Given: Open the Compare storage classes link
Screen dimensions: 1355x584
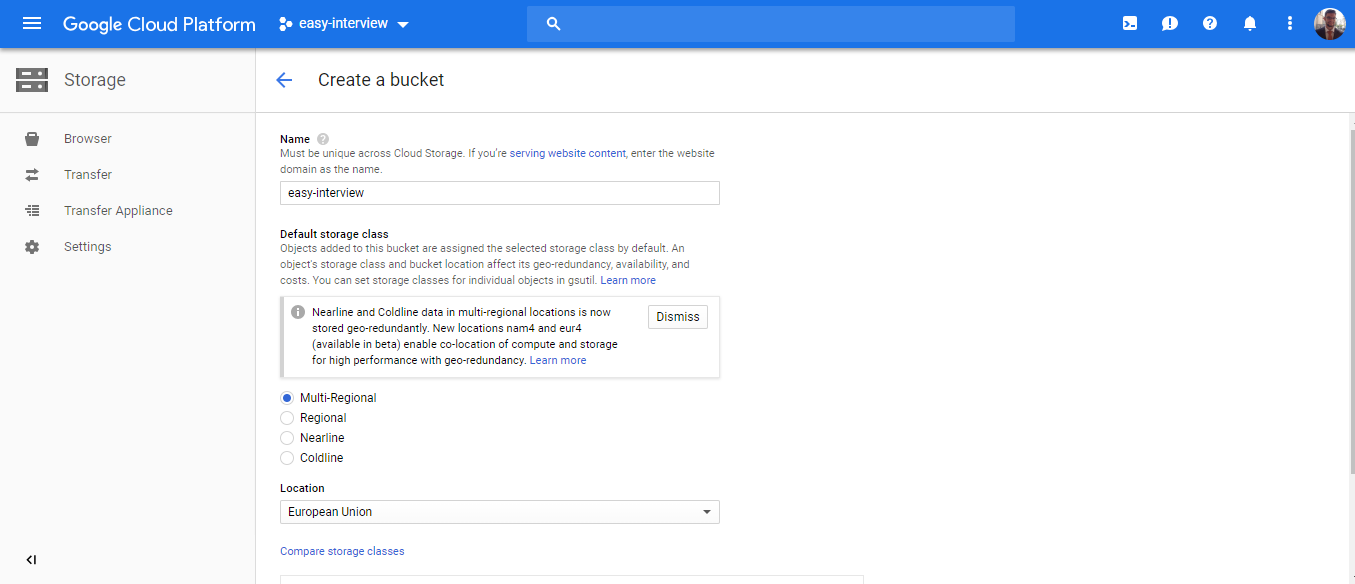Looking at the screenshot, I should click(342, 551).
